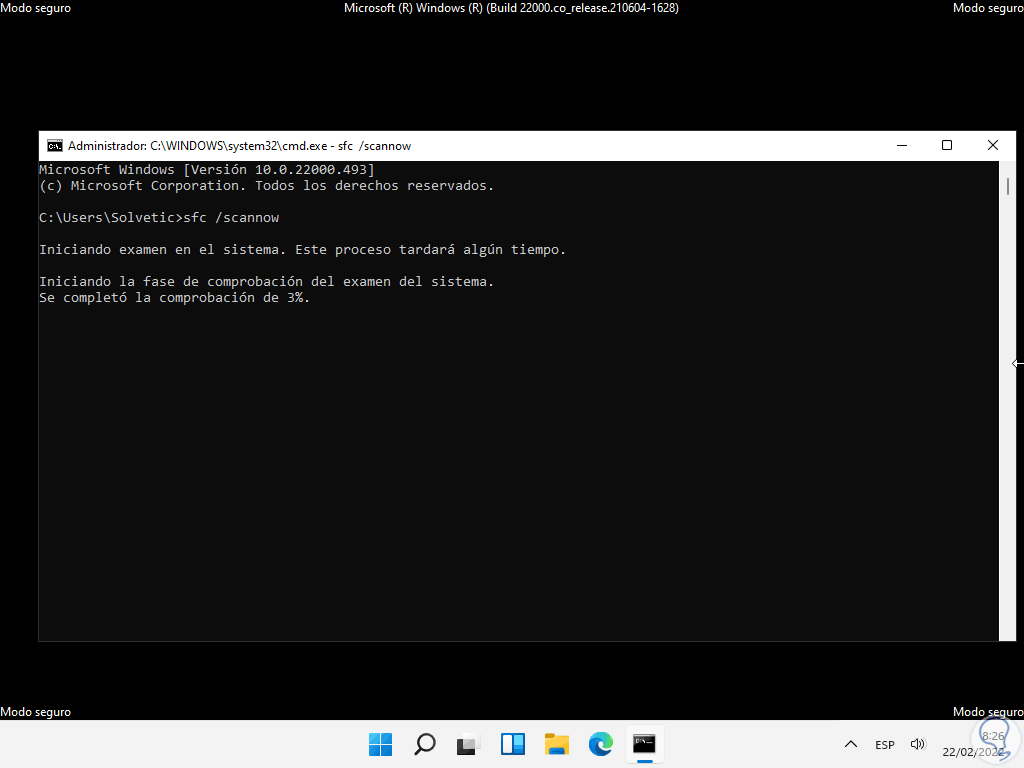This screenshot has height=768, width=1024.
Task: Select Command Prompt taskbar icon
Action: (645, 743)
